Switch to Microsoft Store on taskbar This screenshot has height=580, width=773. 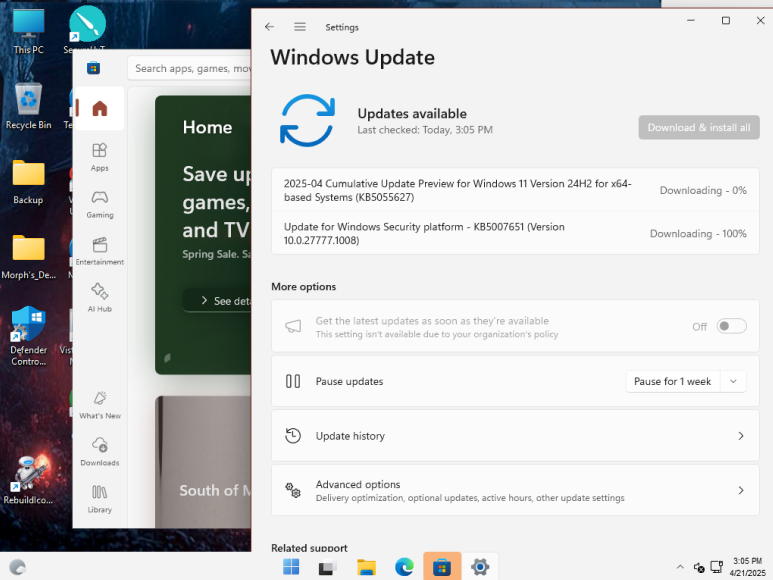pyautogui.click(x=442, y=567)
